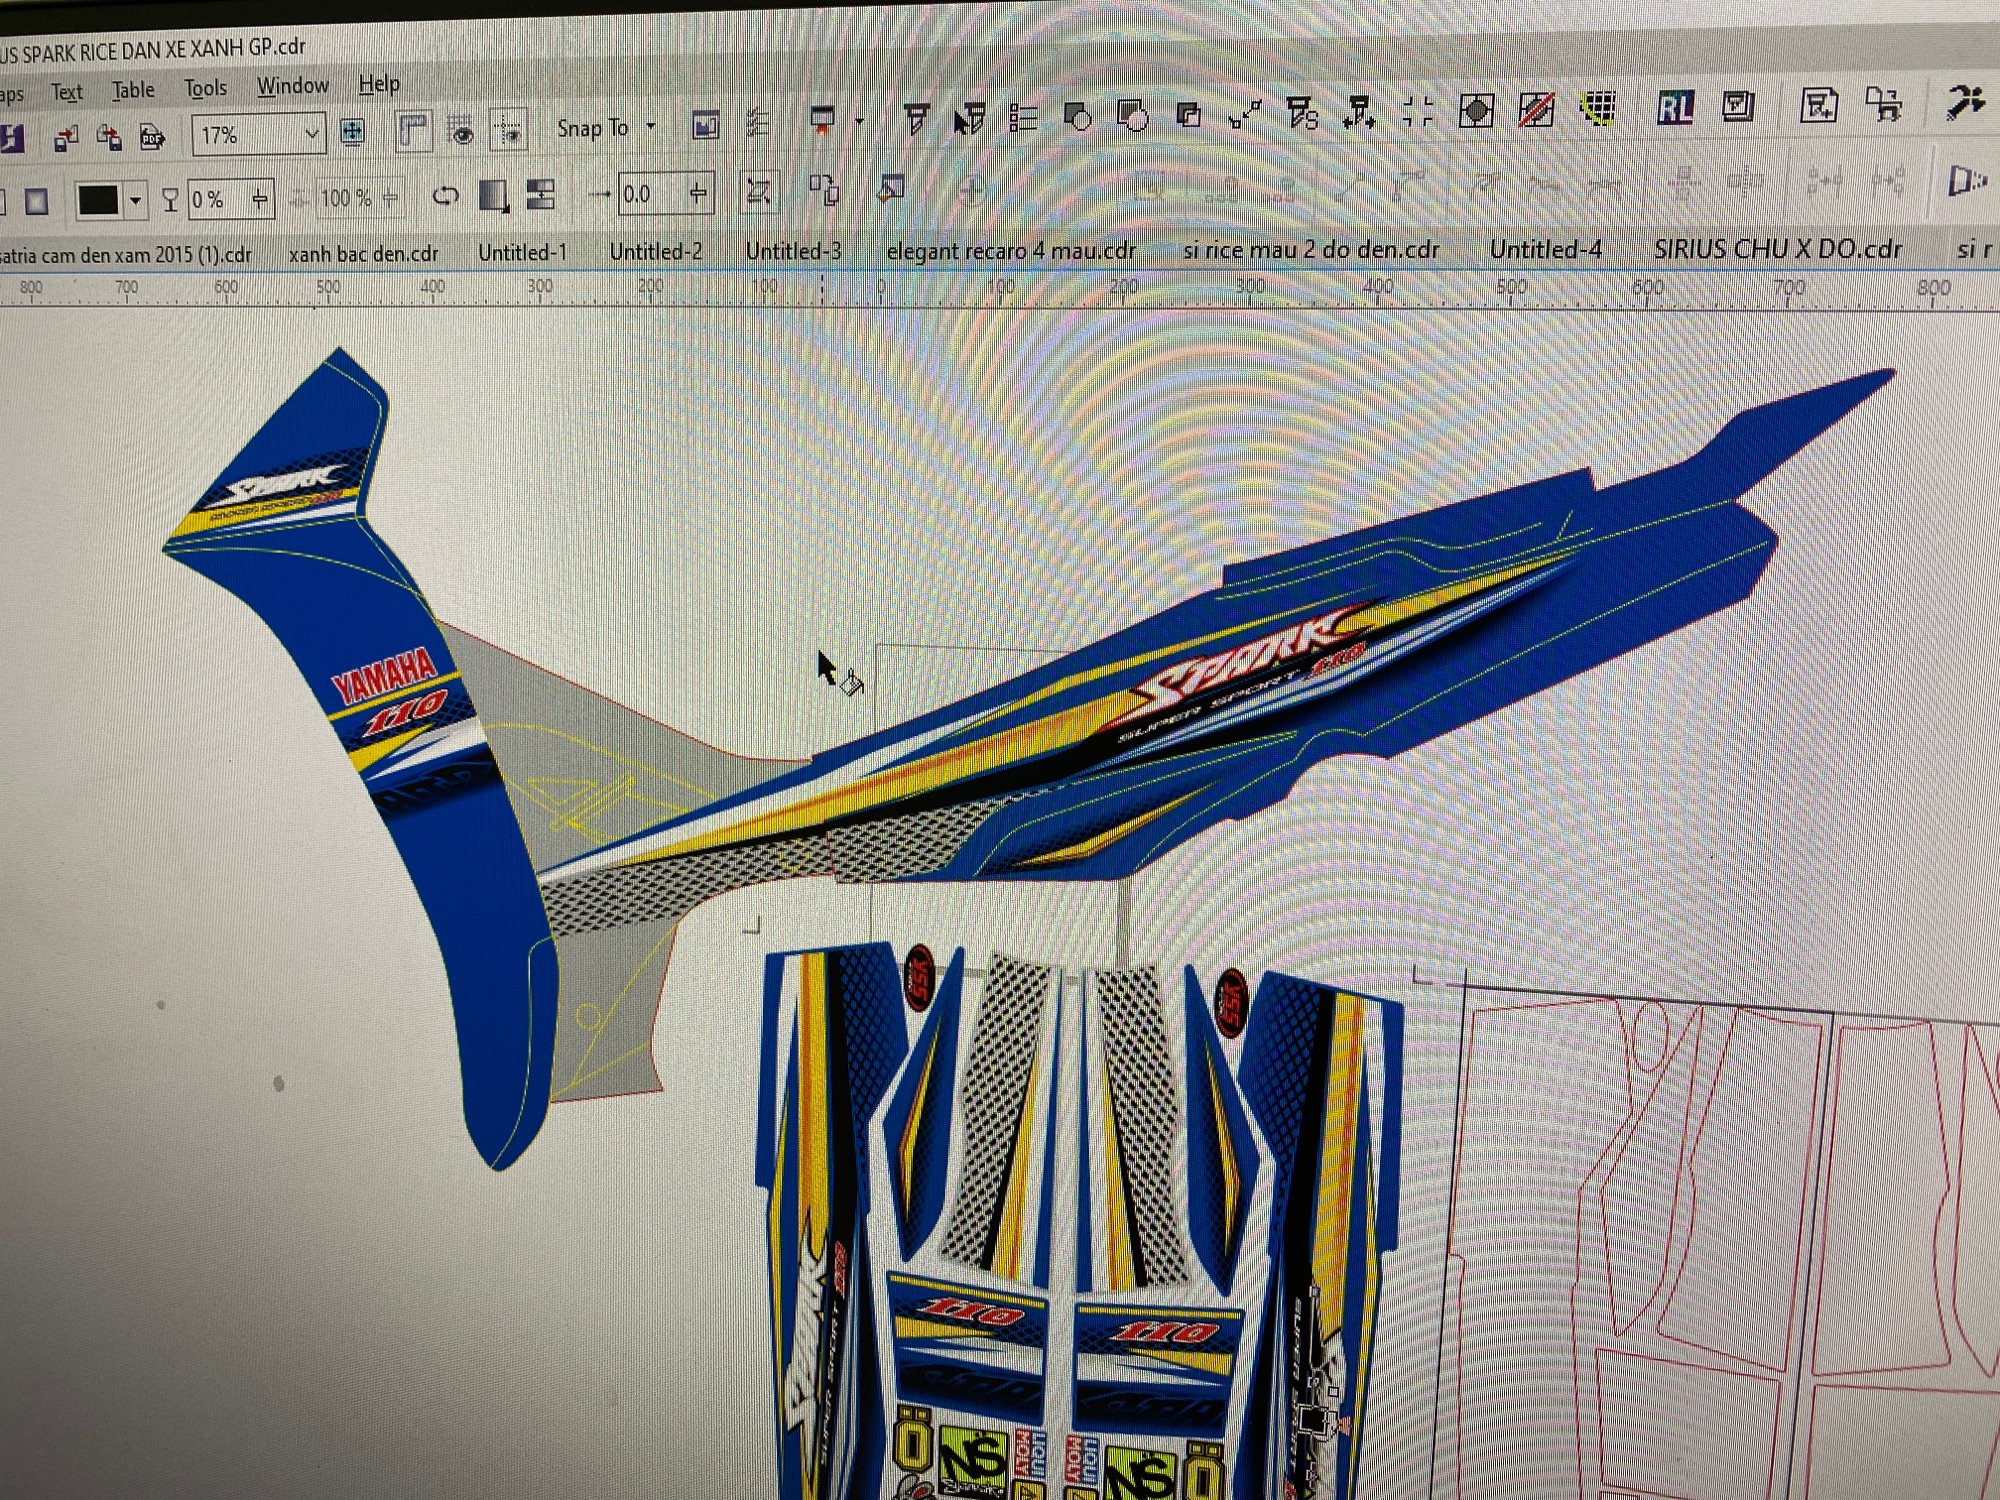Click the Publish to PDF icon
The image size is (2000, 1500).
tap(152, 136)
